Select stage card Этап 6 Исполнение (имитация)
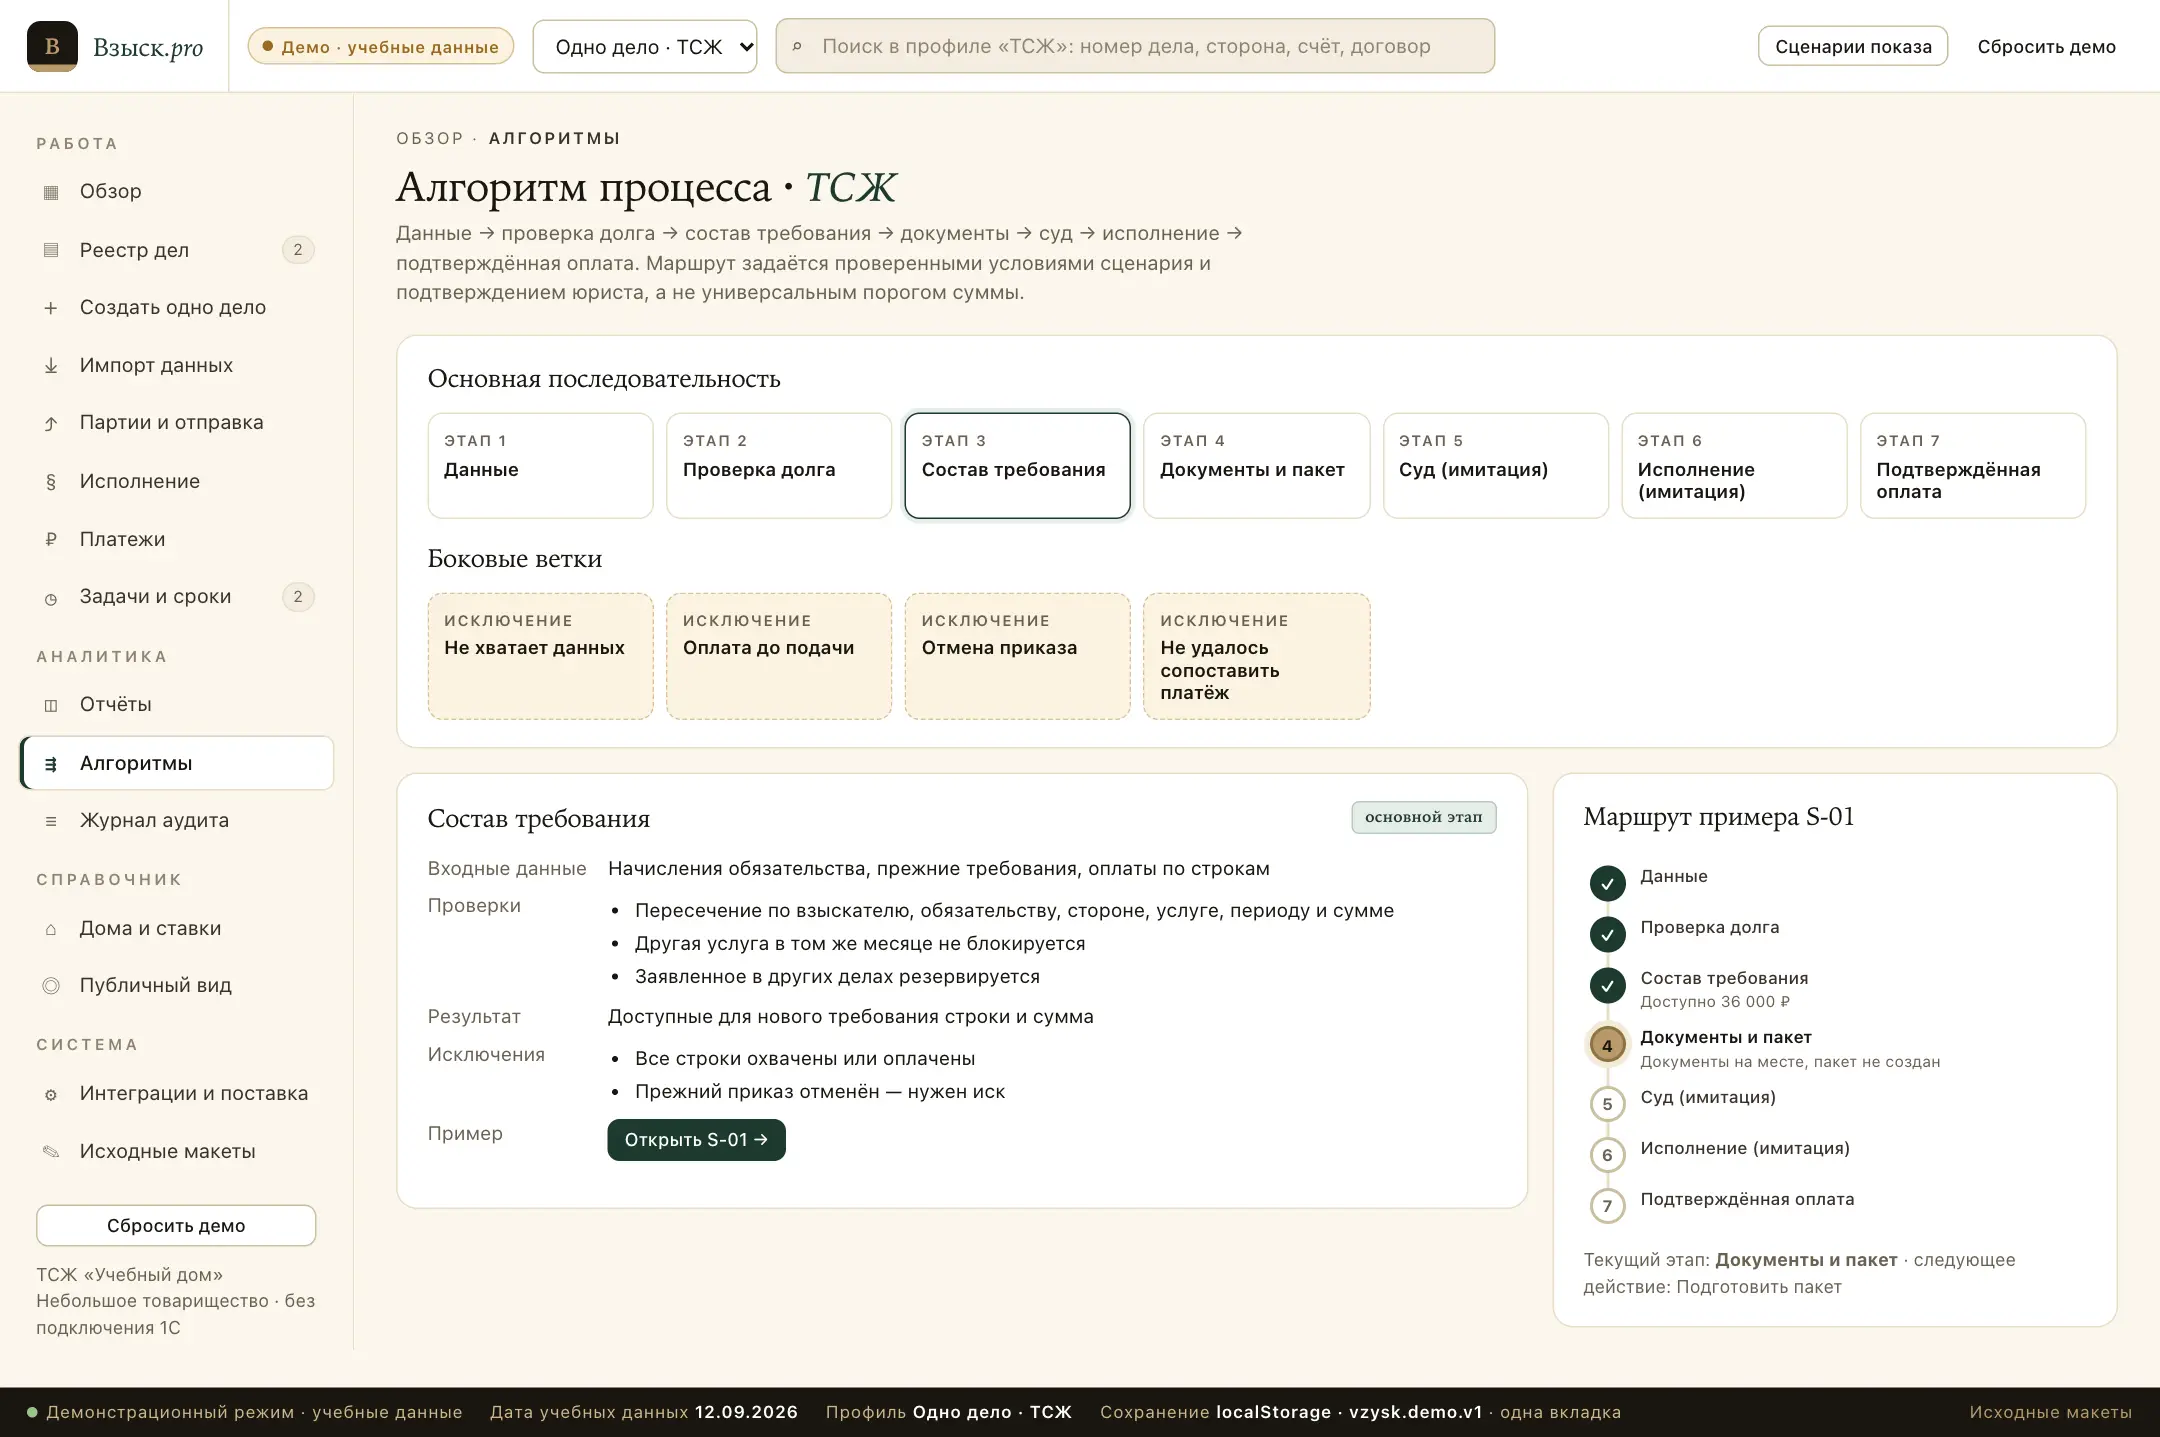This screenshot has height=1437, width=2160. tap(1734, 466)
